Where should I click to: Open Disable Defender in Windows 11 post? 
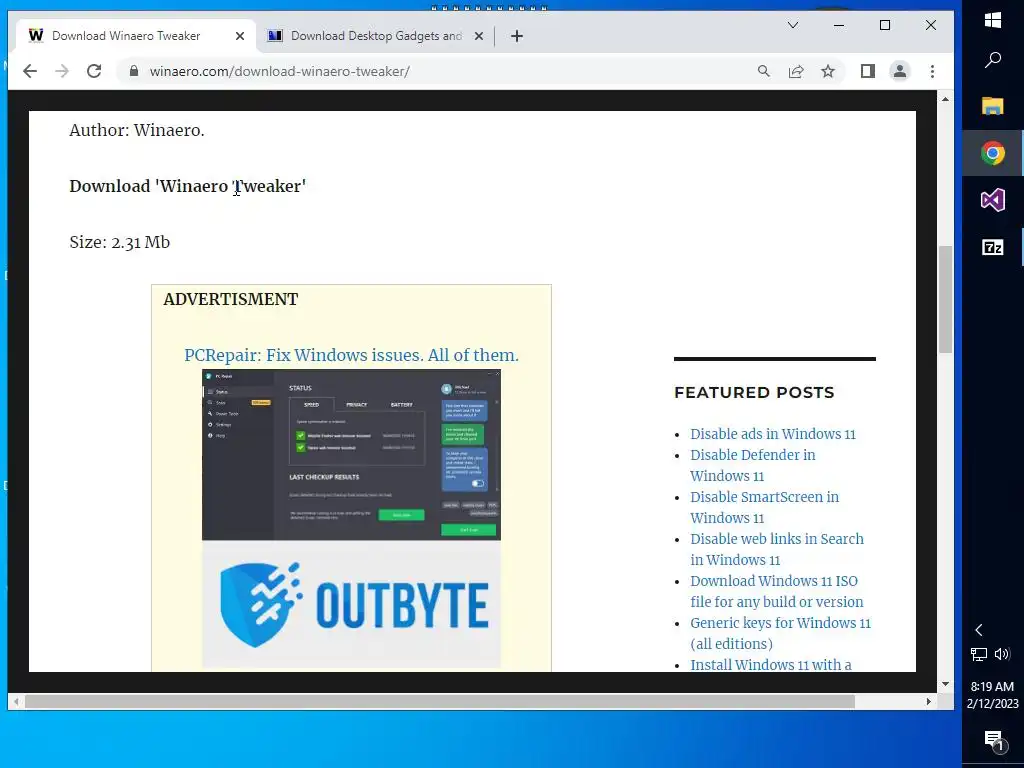(753, 465)
